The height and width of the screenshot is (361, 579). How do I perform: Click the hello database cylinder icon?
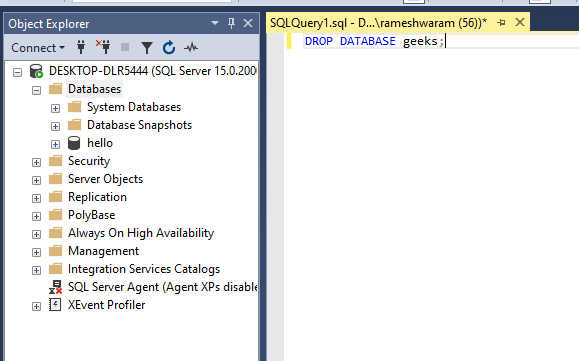click(x=74, y=143)
